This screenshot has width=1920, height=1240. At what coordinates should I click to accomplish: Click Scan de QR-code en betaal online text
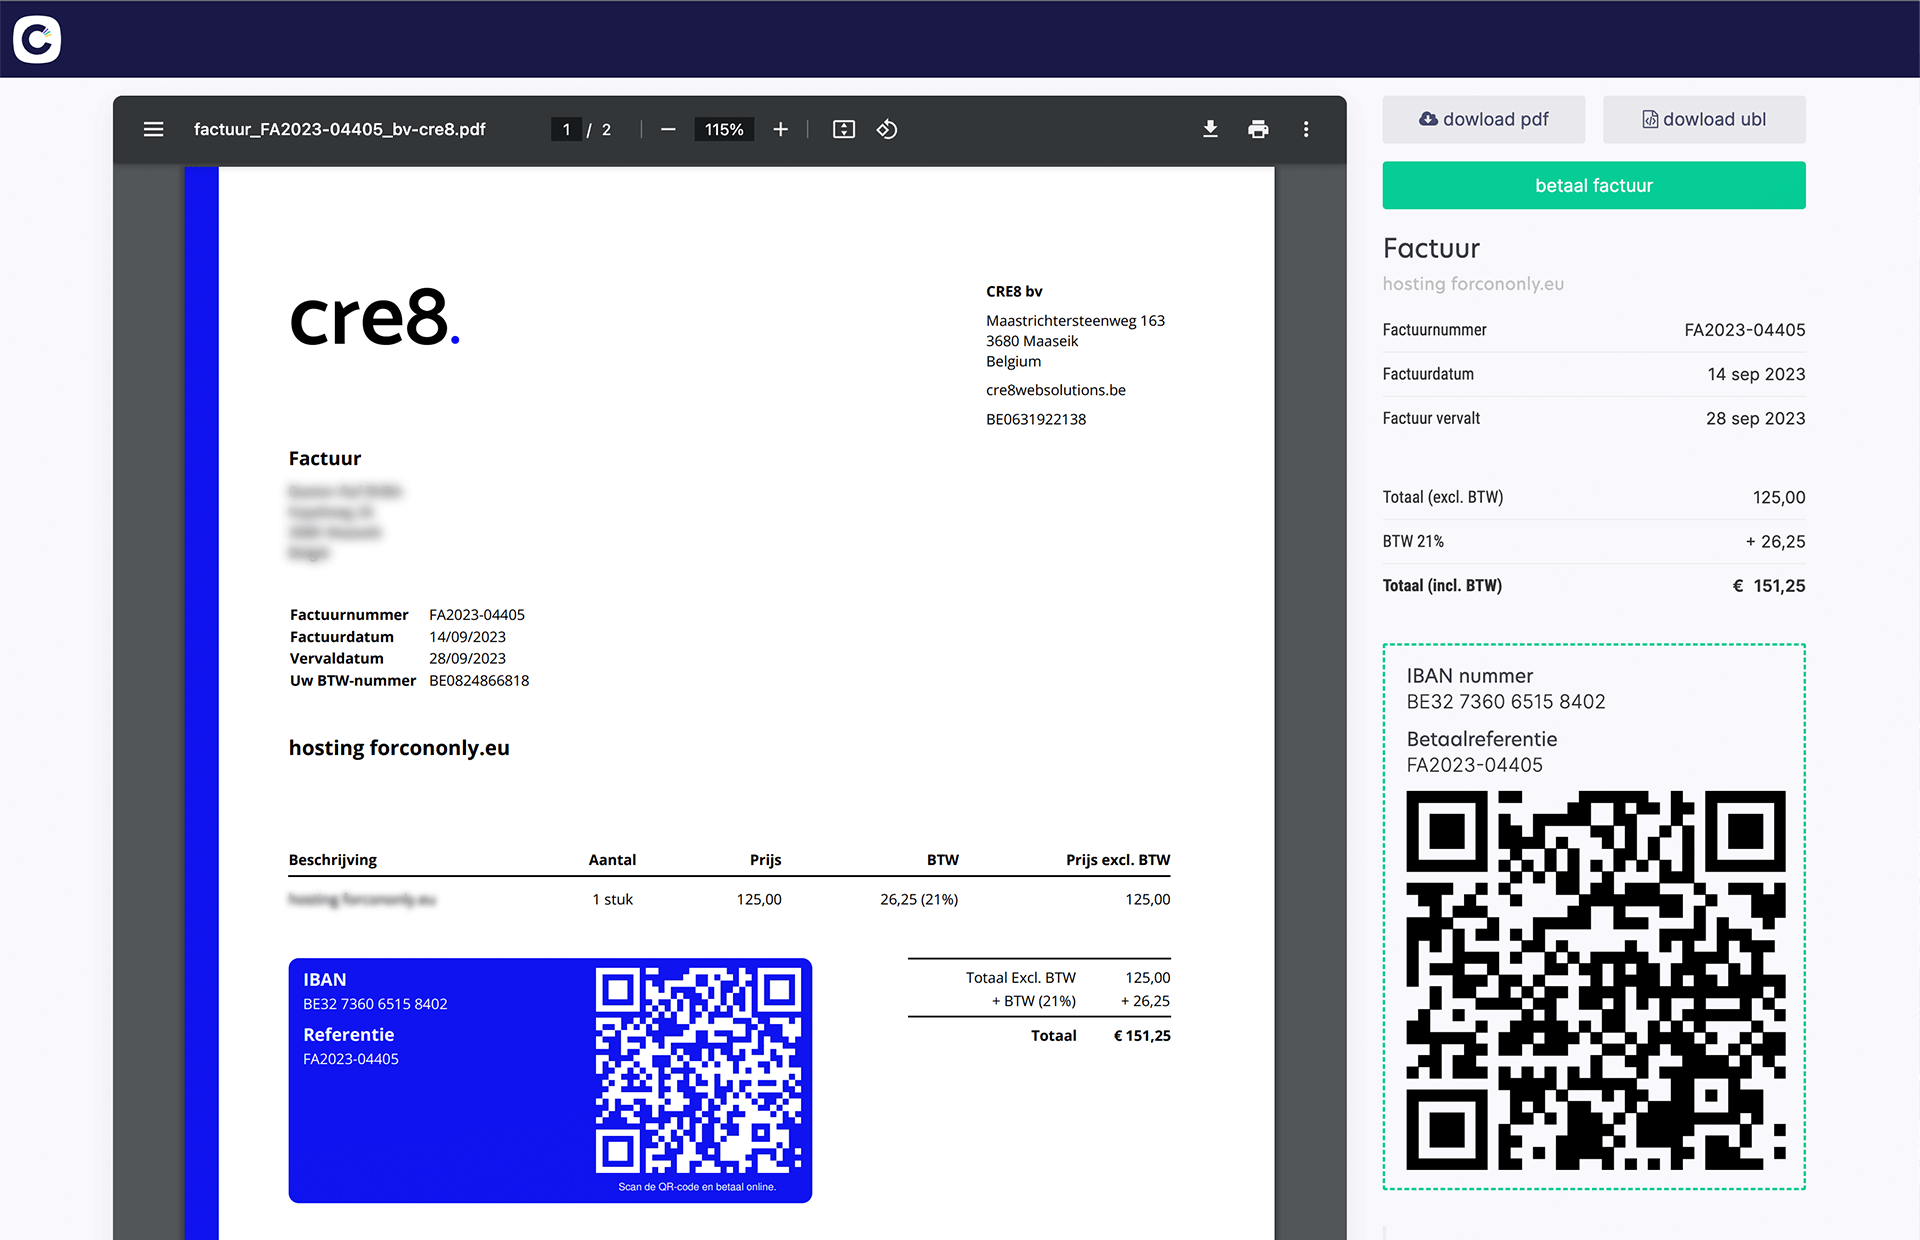pyautogui.click(x=697, y=1187)
